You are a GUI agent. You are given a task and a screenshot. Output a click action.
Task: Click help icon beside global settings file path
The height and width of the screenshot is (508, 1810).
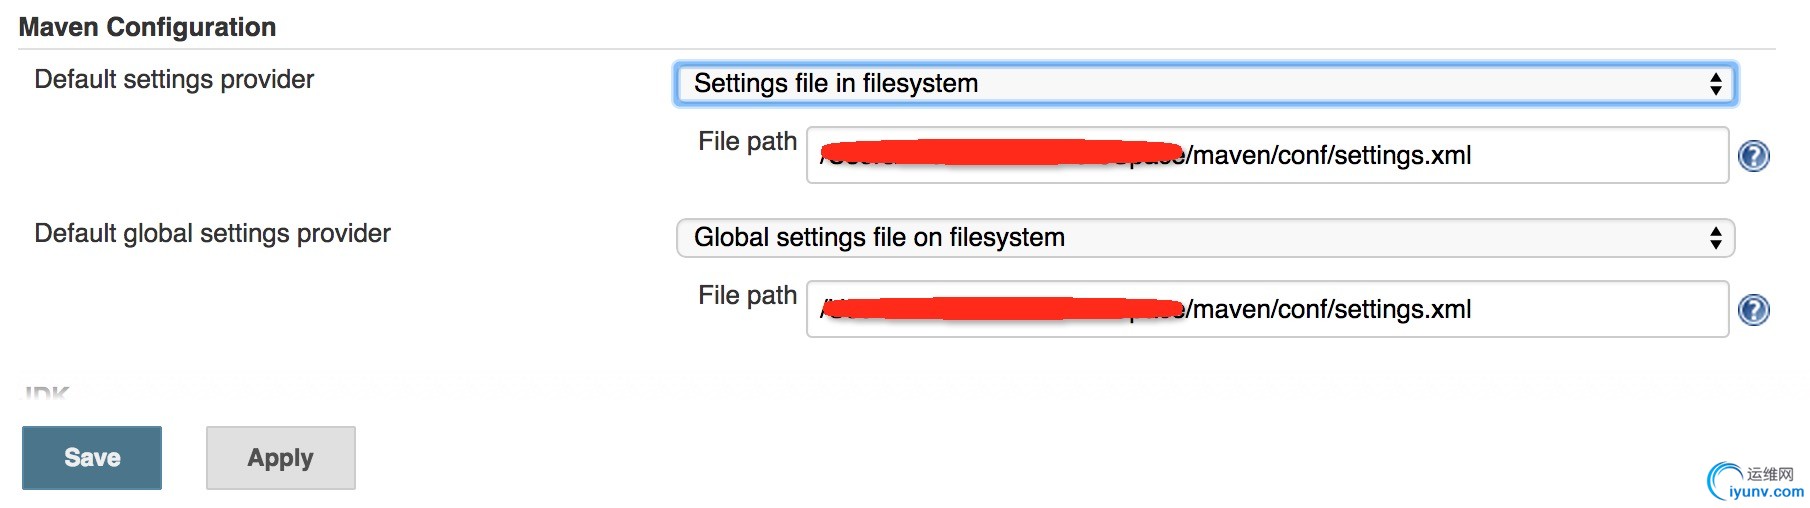pyautogui.click(x=1754, y=310)
